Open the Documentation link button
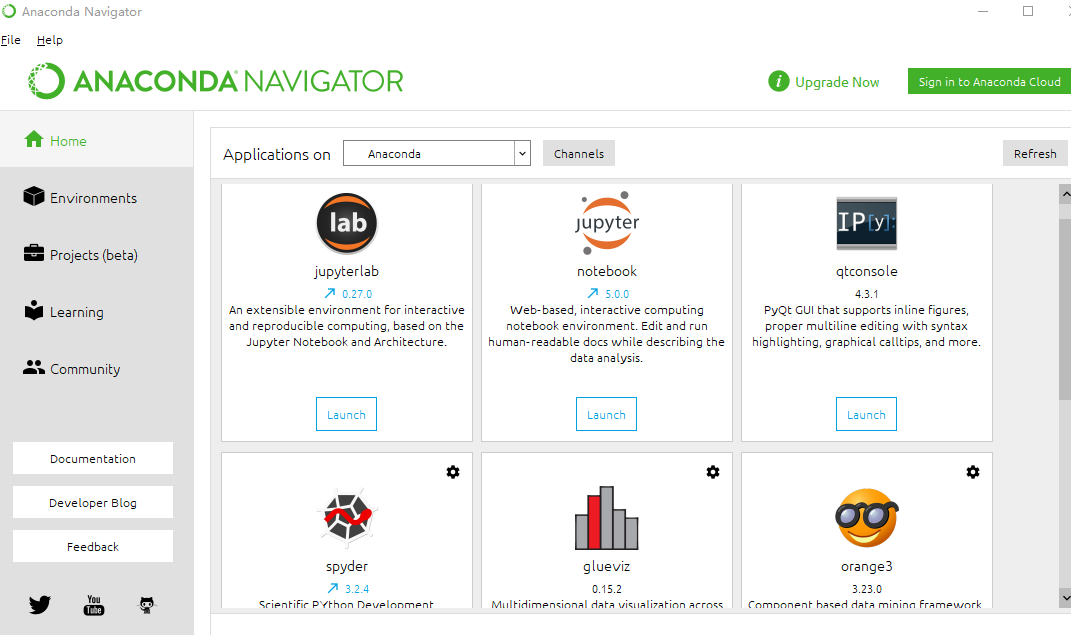The width and height of the screenshot is (1071, 635). [x=93, y=459]
